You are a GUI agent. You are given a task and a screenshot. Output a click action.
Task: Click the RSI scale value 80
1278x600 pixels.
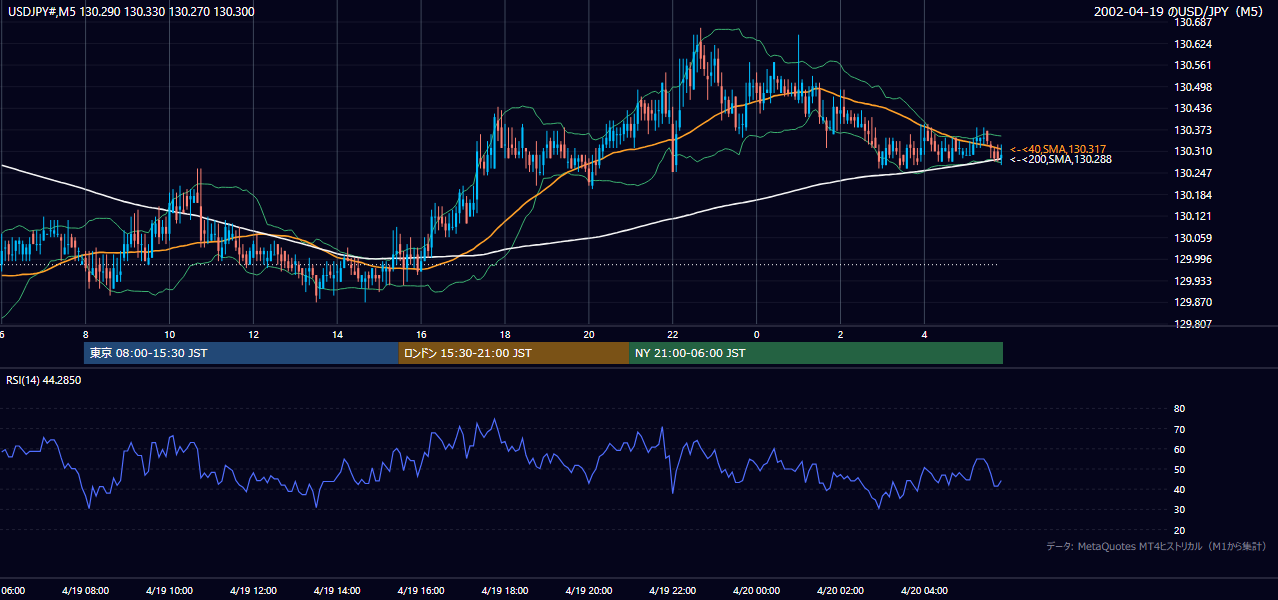(1179, 409)
